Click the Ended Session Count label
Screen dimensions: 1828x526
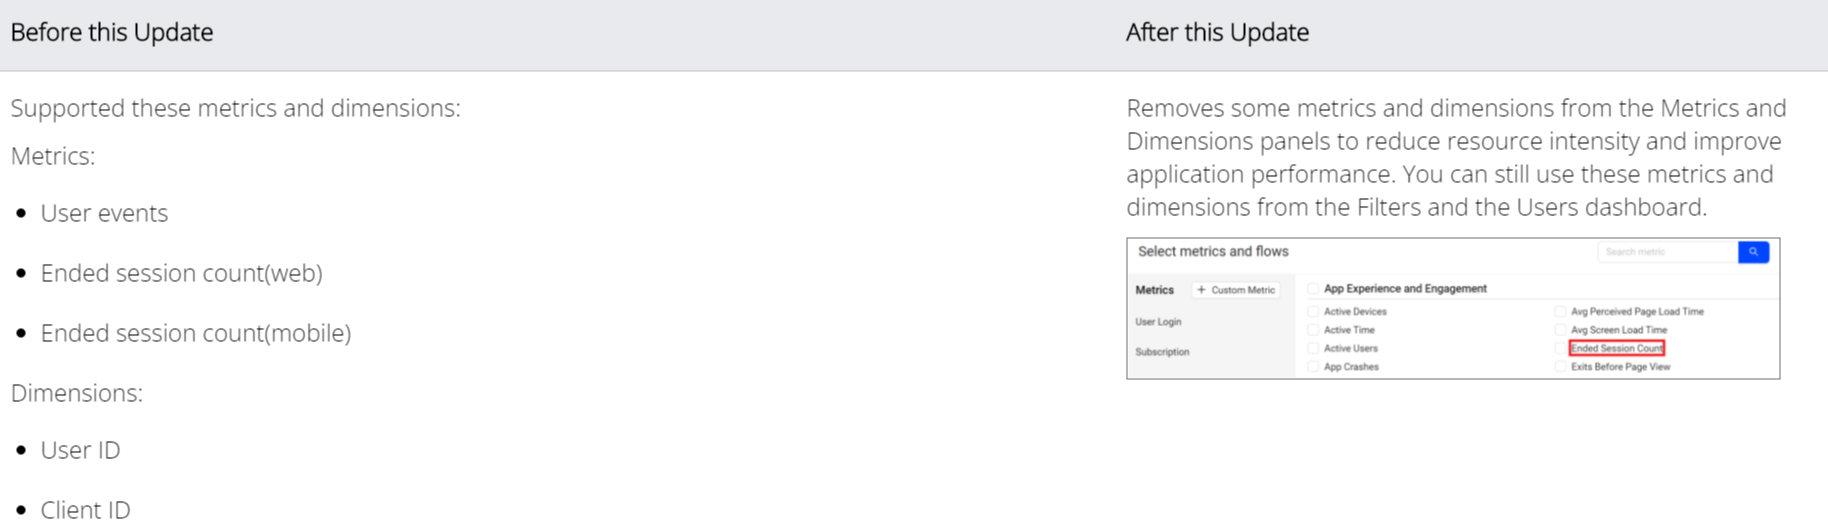[x=1617, y=349]
